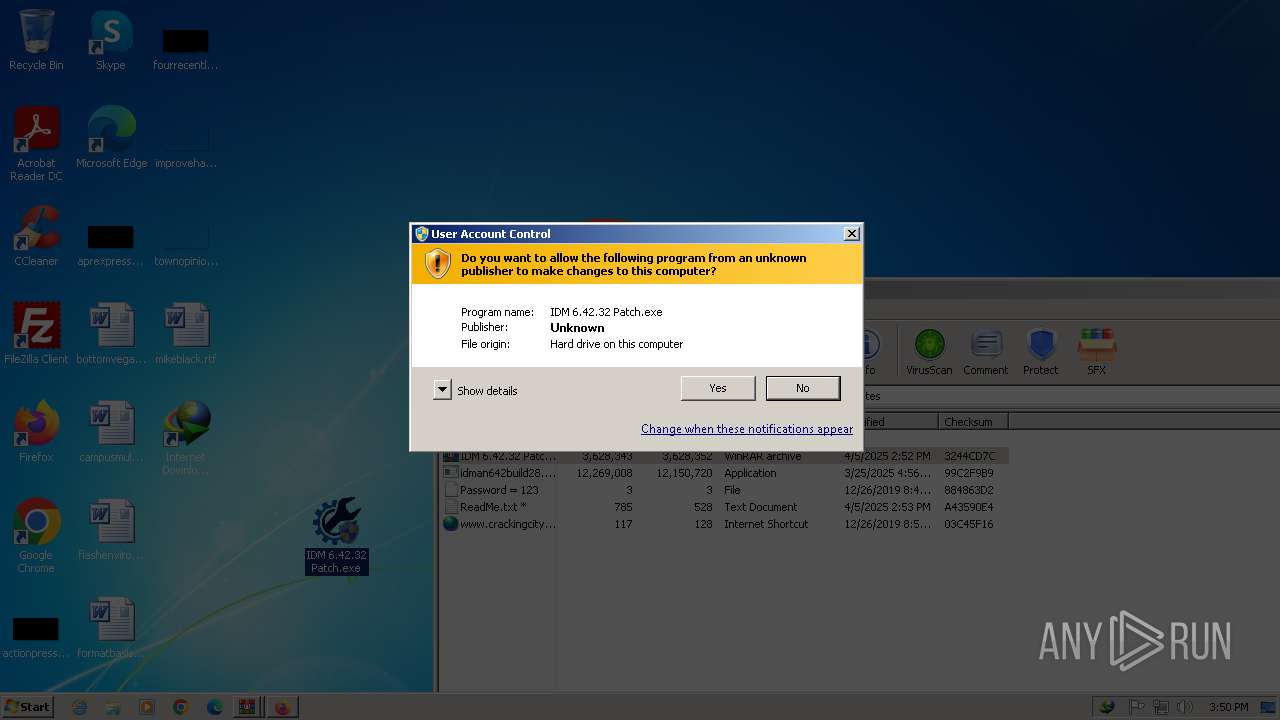Image resolution: width=1280 pixels, height=720 pixels.
Task: Click the 'Text Document' type cell in WinRAR
Action: [760, 507]
